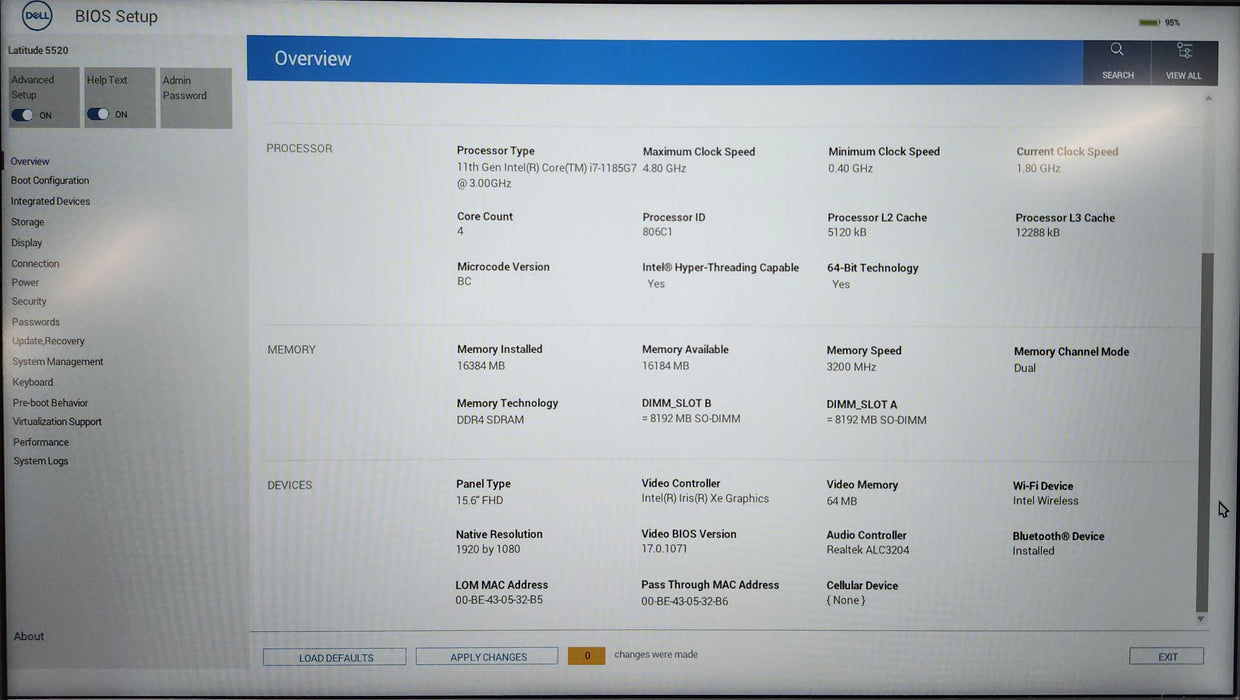Select Virtualization Support
1240x700 pixels.
56,421
